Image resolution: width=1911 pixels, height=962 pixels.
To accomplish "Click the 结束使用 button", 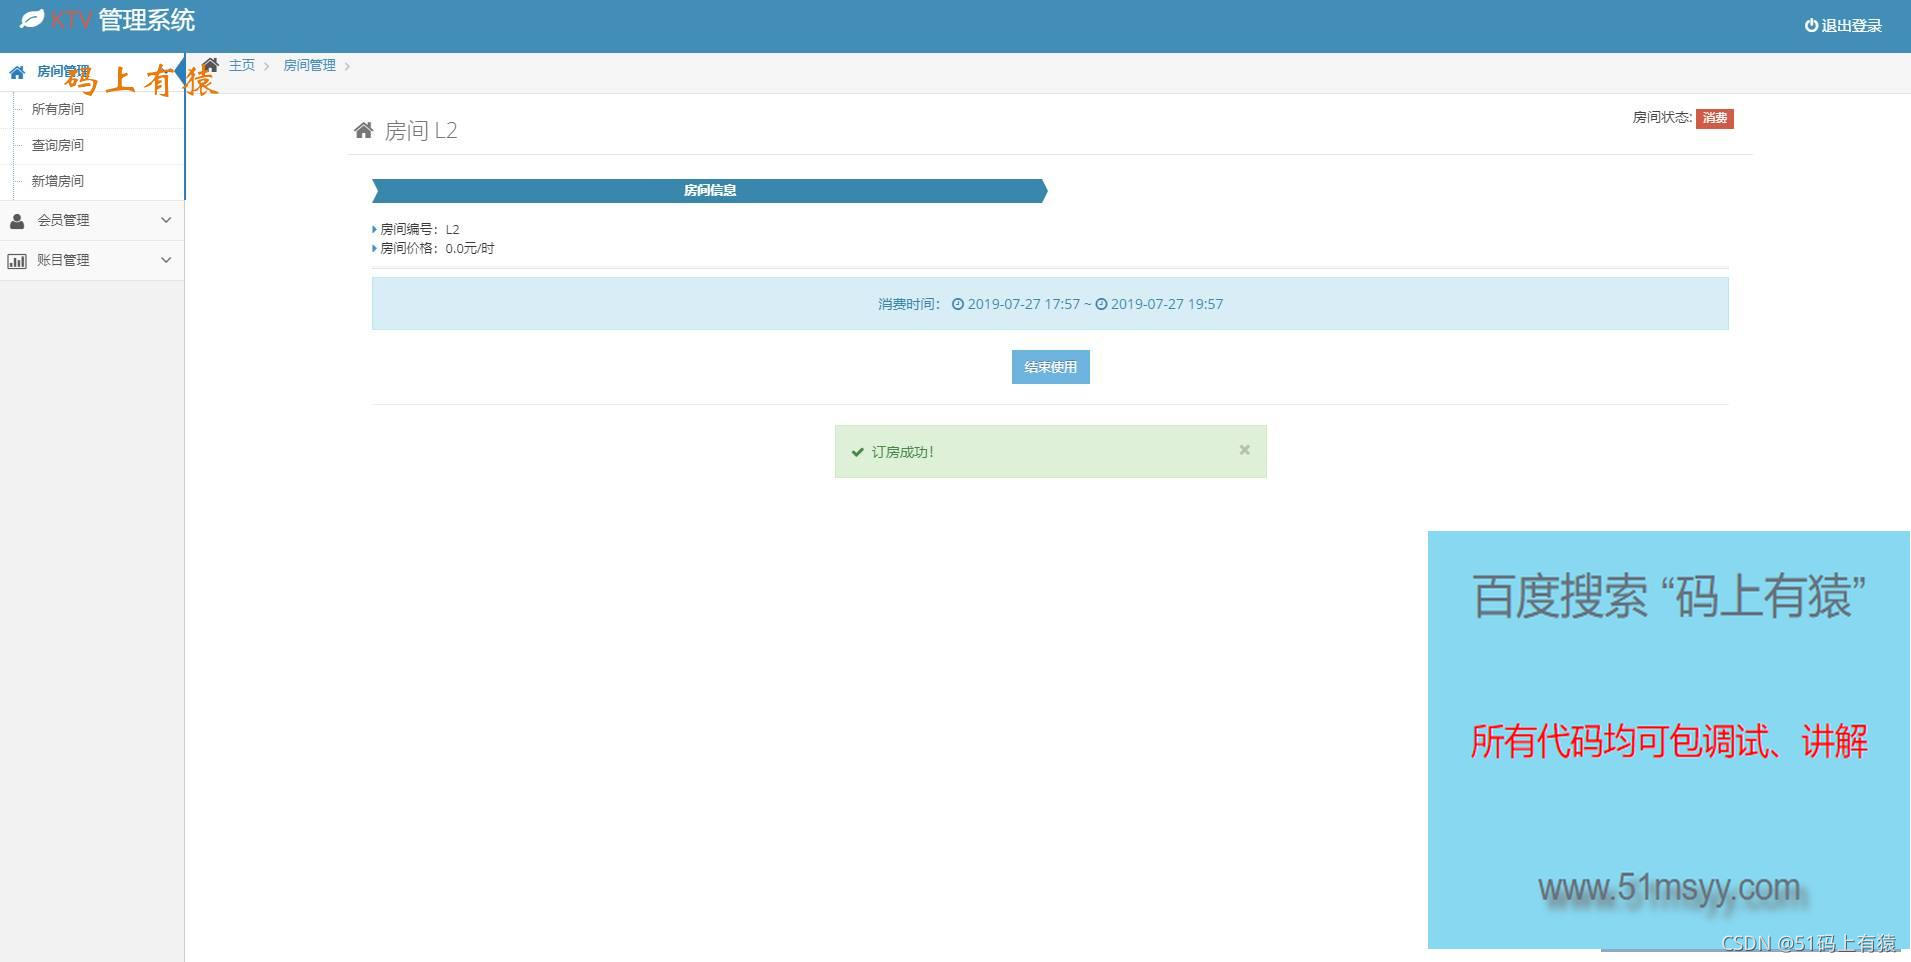I will [x=1051, y=367].
